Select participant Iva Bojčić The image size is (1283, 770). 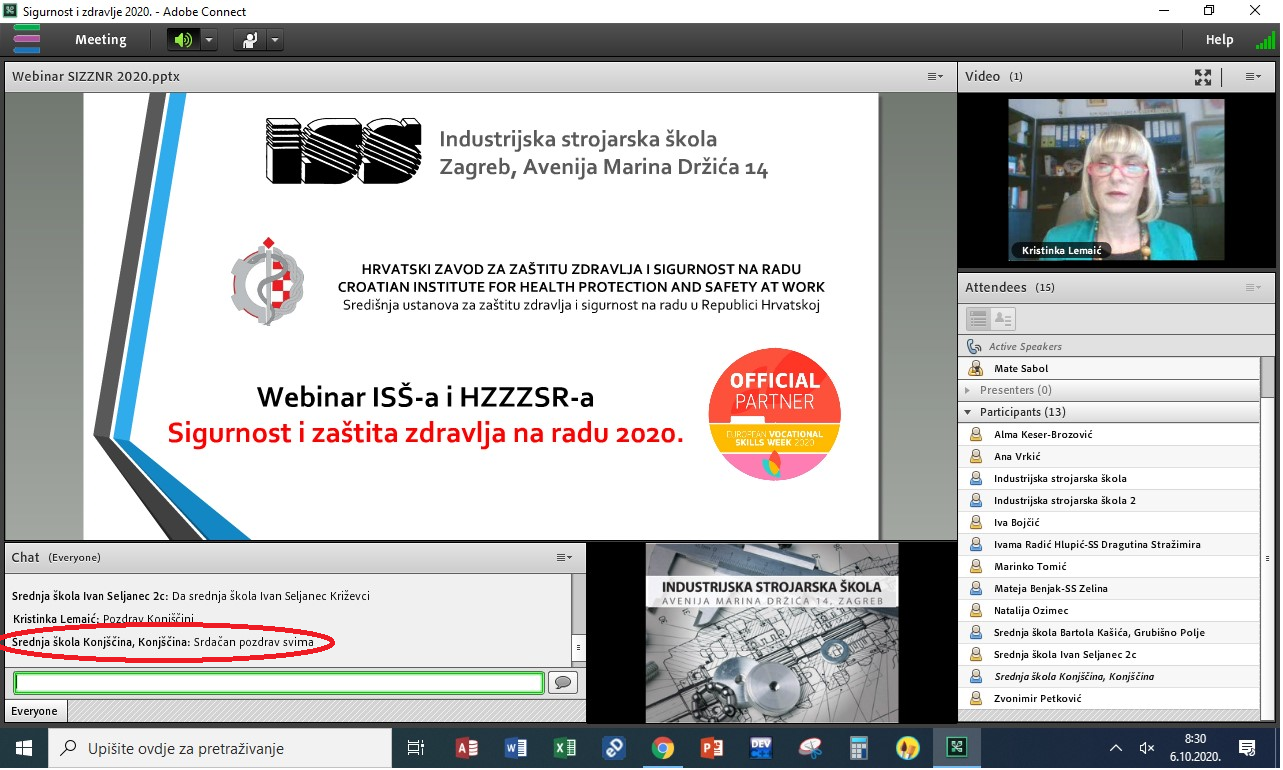1109,523
